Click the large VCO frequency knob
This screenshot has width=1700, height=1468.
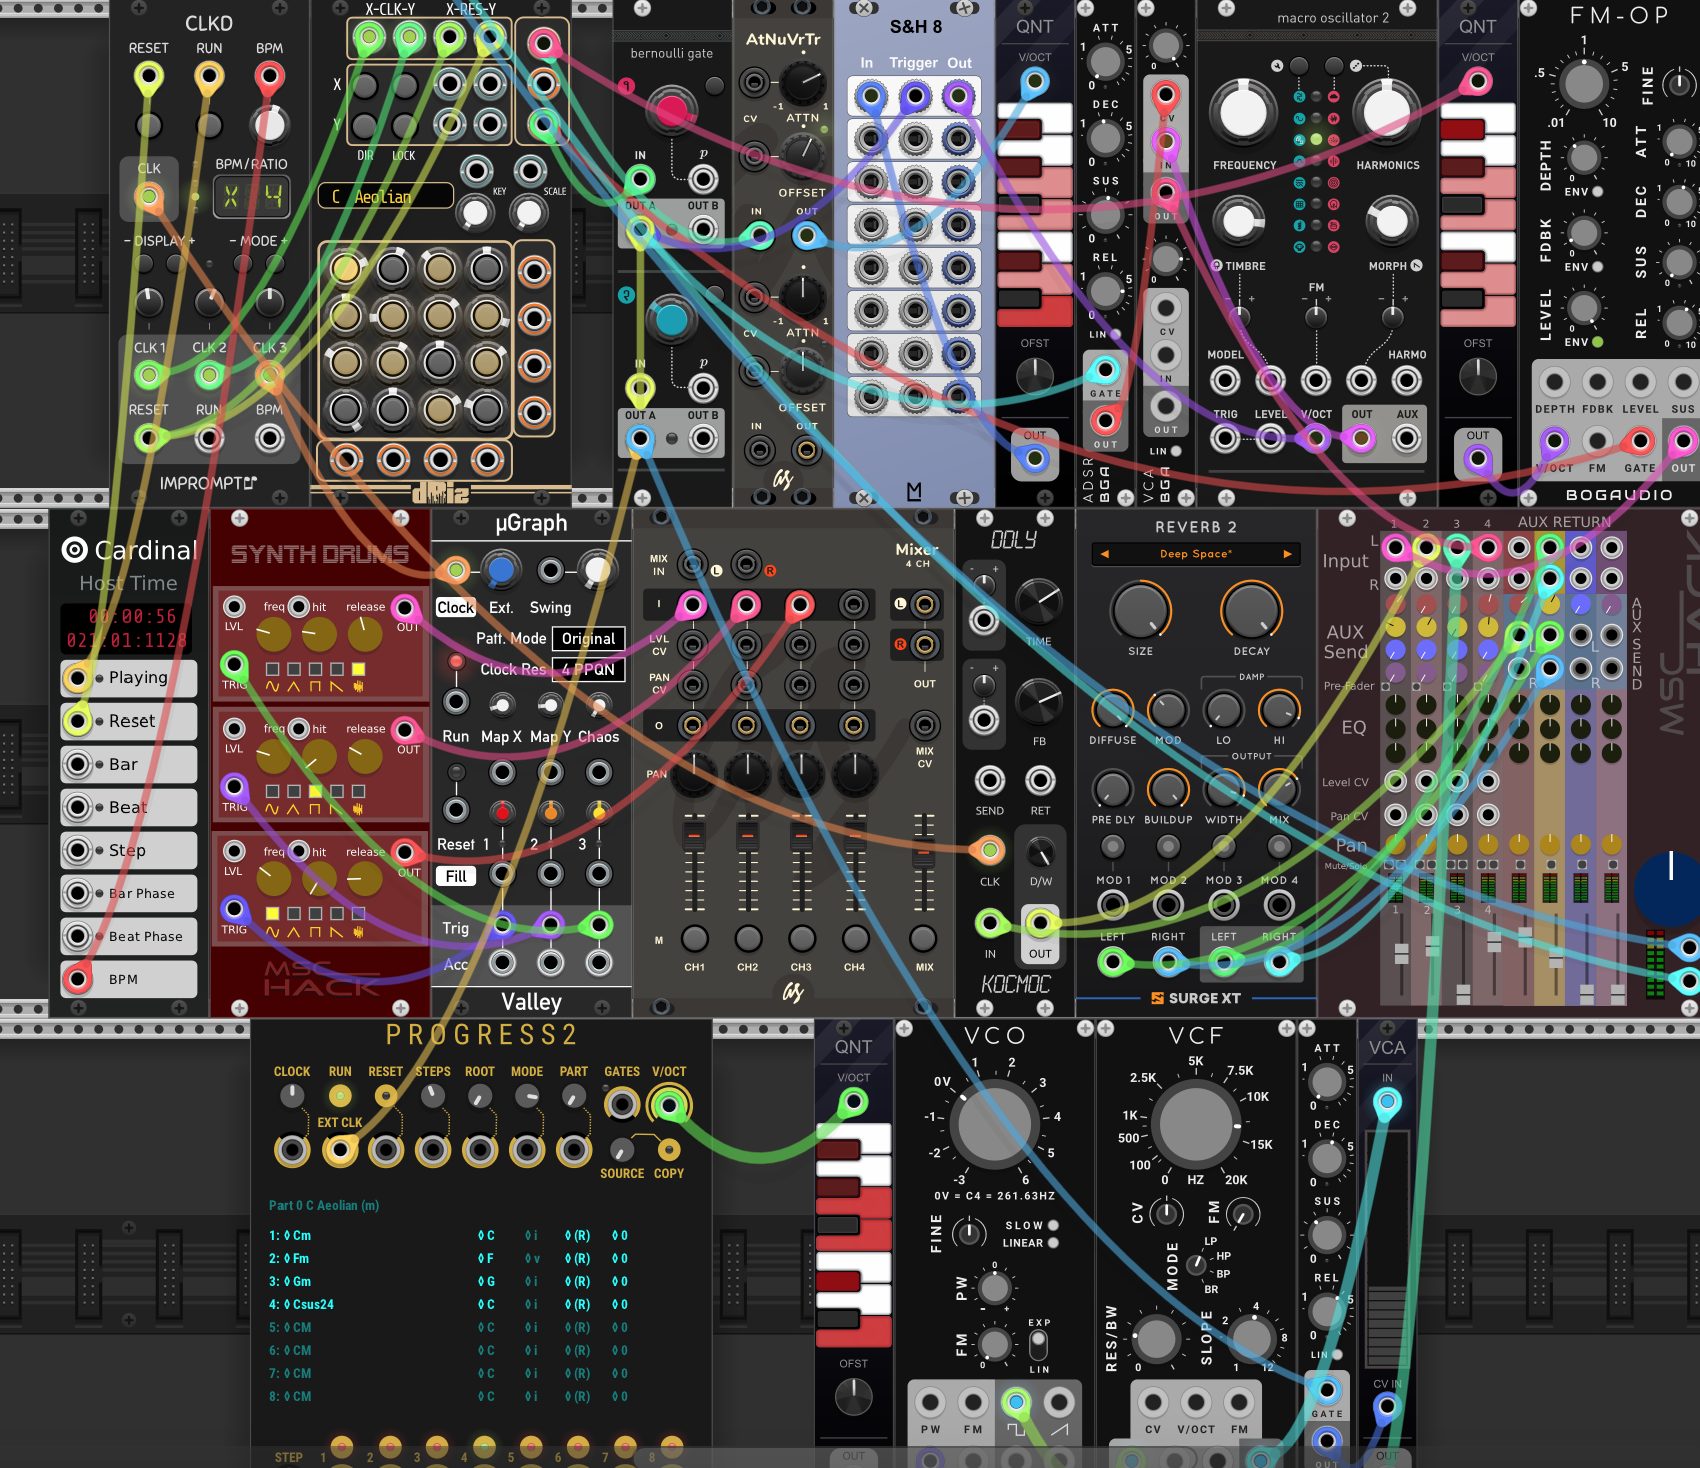tap(994, 1124)
